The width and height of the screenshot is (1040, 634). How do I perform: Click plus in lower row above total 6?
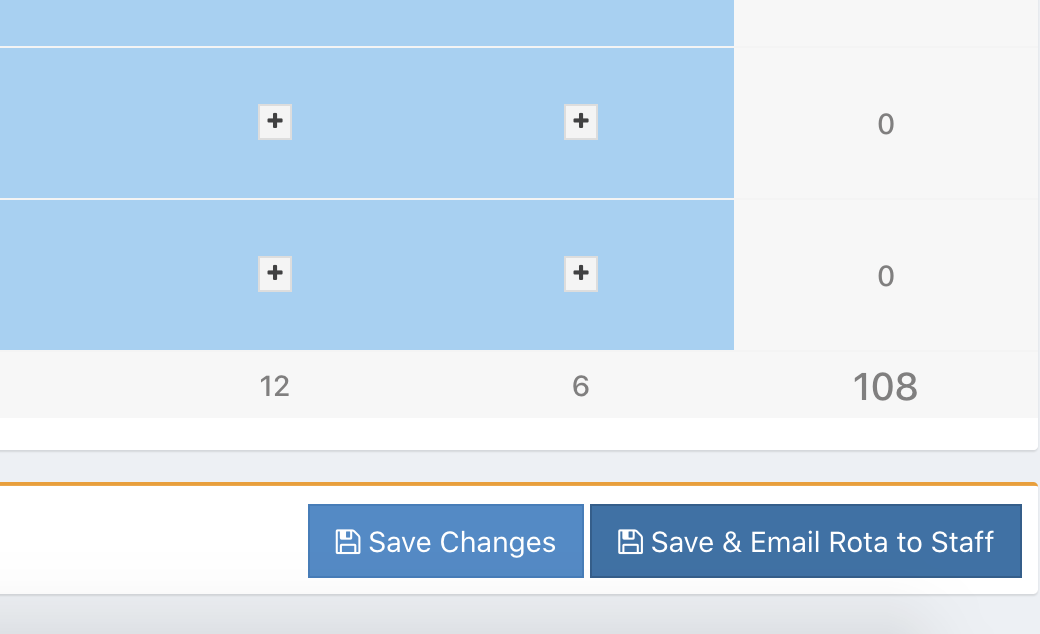point(581,273)
